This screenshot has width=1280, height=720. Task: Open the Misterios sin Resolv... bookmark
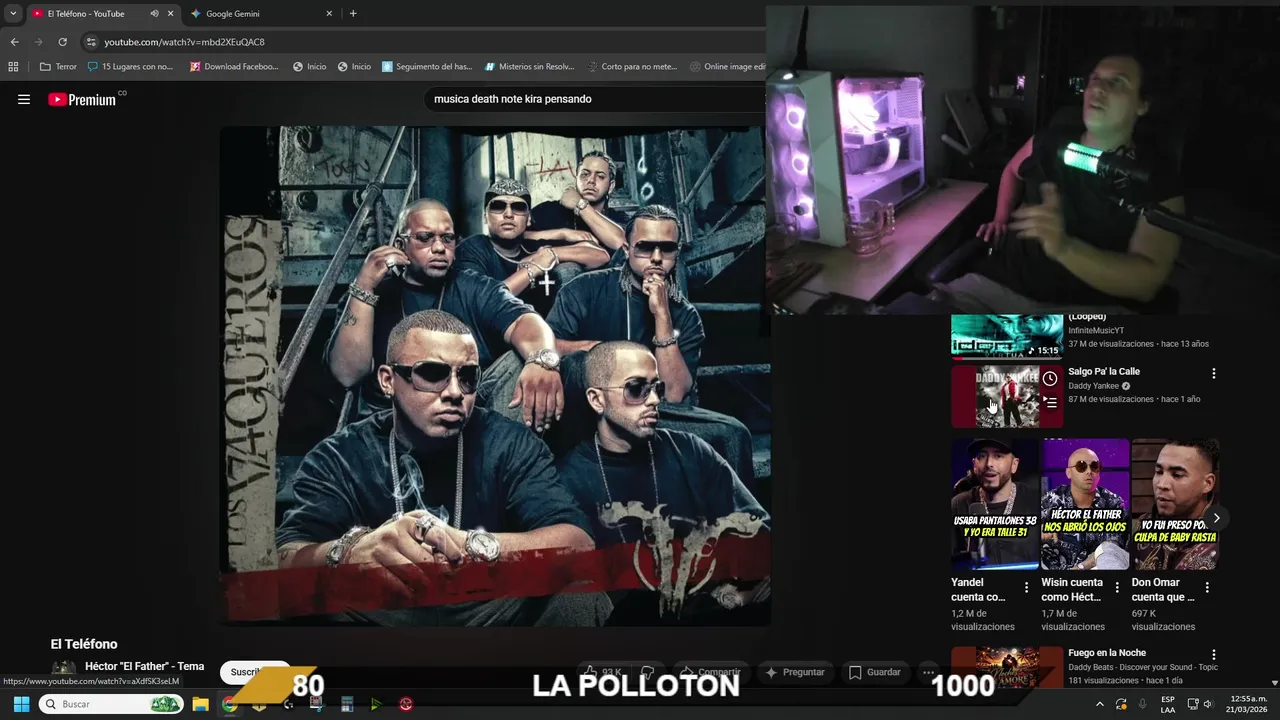530,67
